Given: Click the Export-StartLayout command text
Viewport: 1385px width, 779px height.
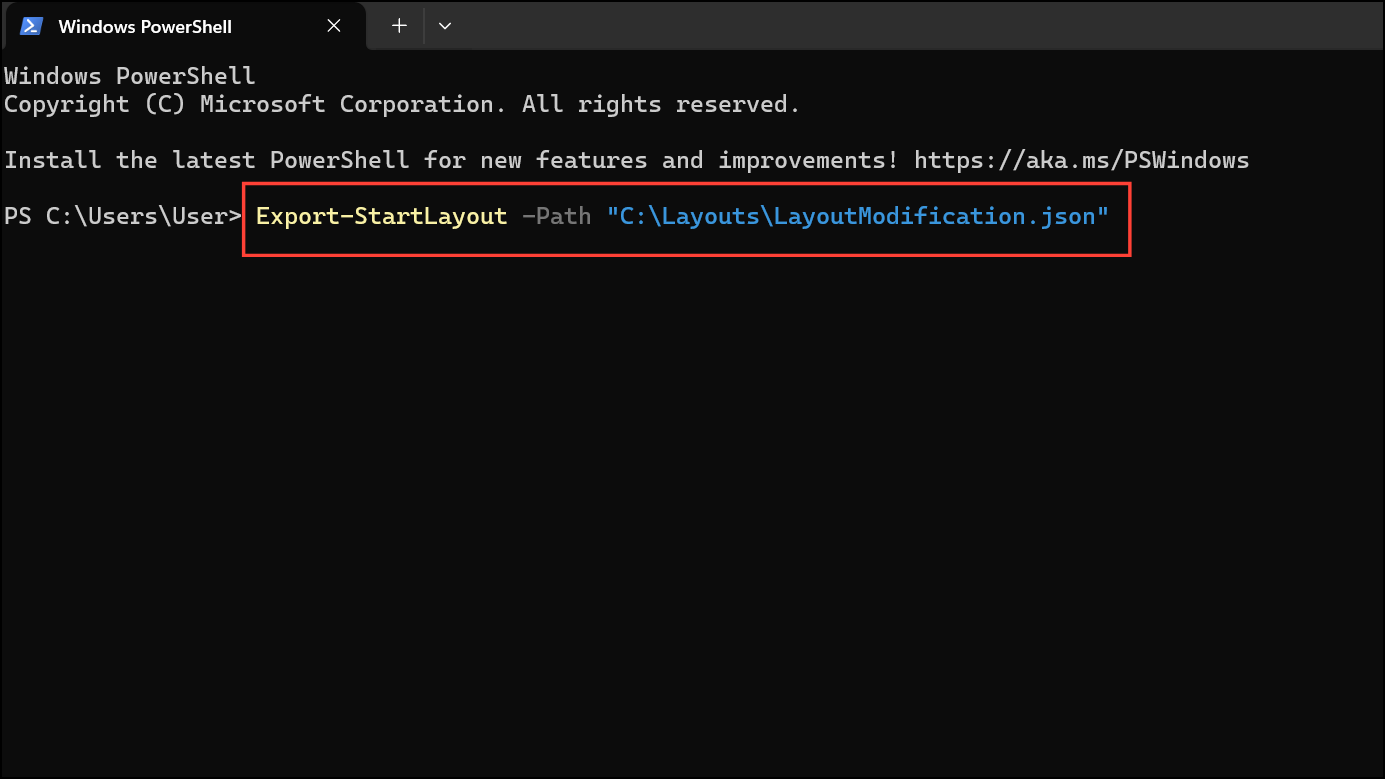Looking at the screenshot, I should point(381,216).
